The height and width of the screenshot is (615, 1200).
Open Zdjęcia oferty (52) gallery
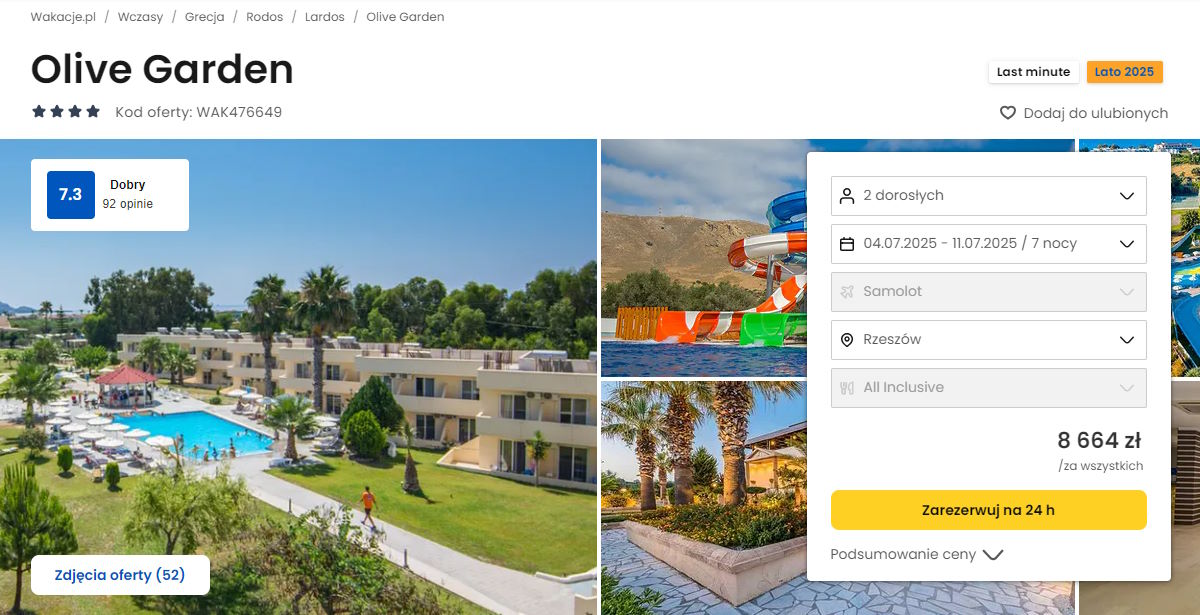click(x=120, y=575)
